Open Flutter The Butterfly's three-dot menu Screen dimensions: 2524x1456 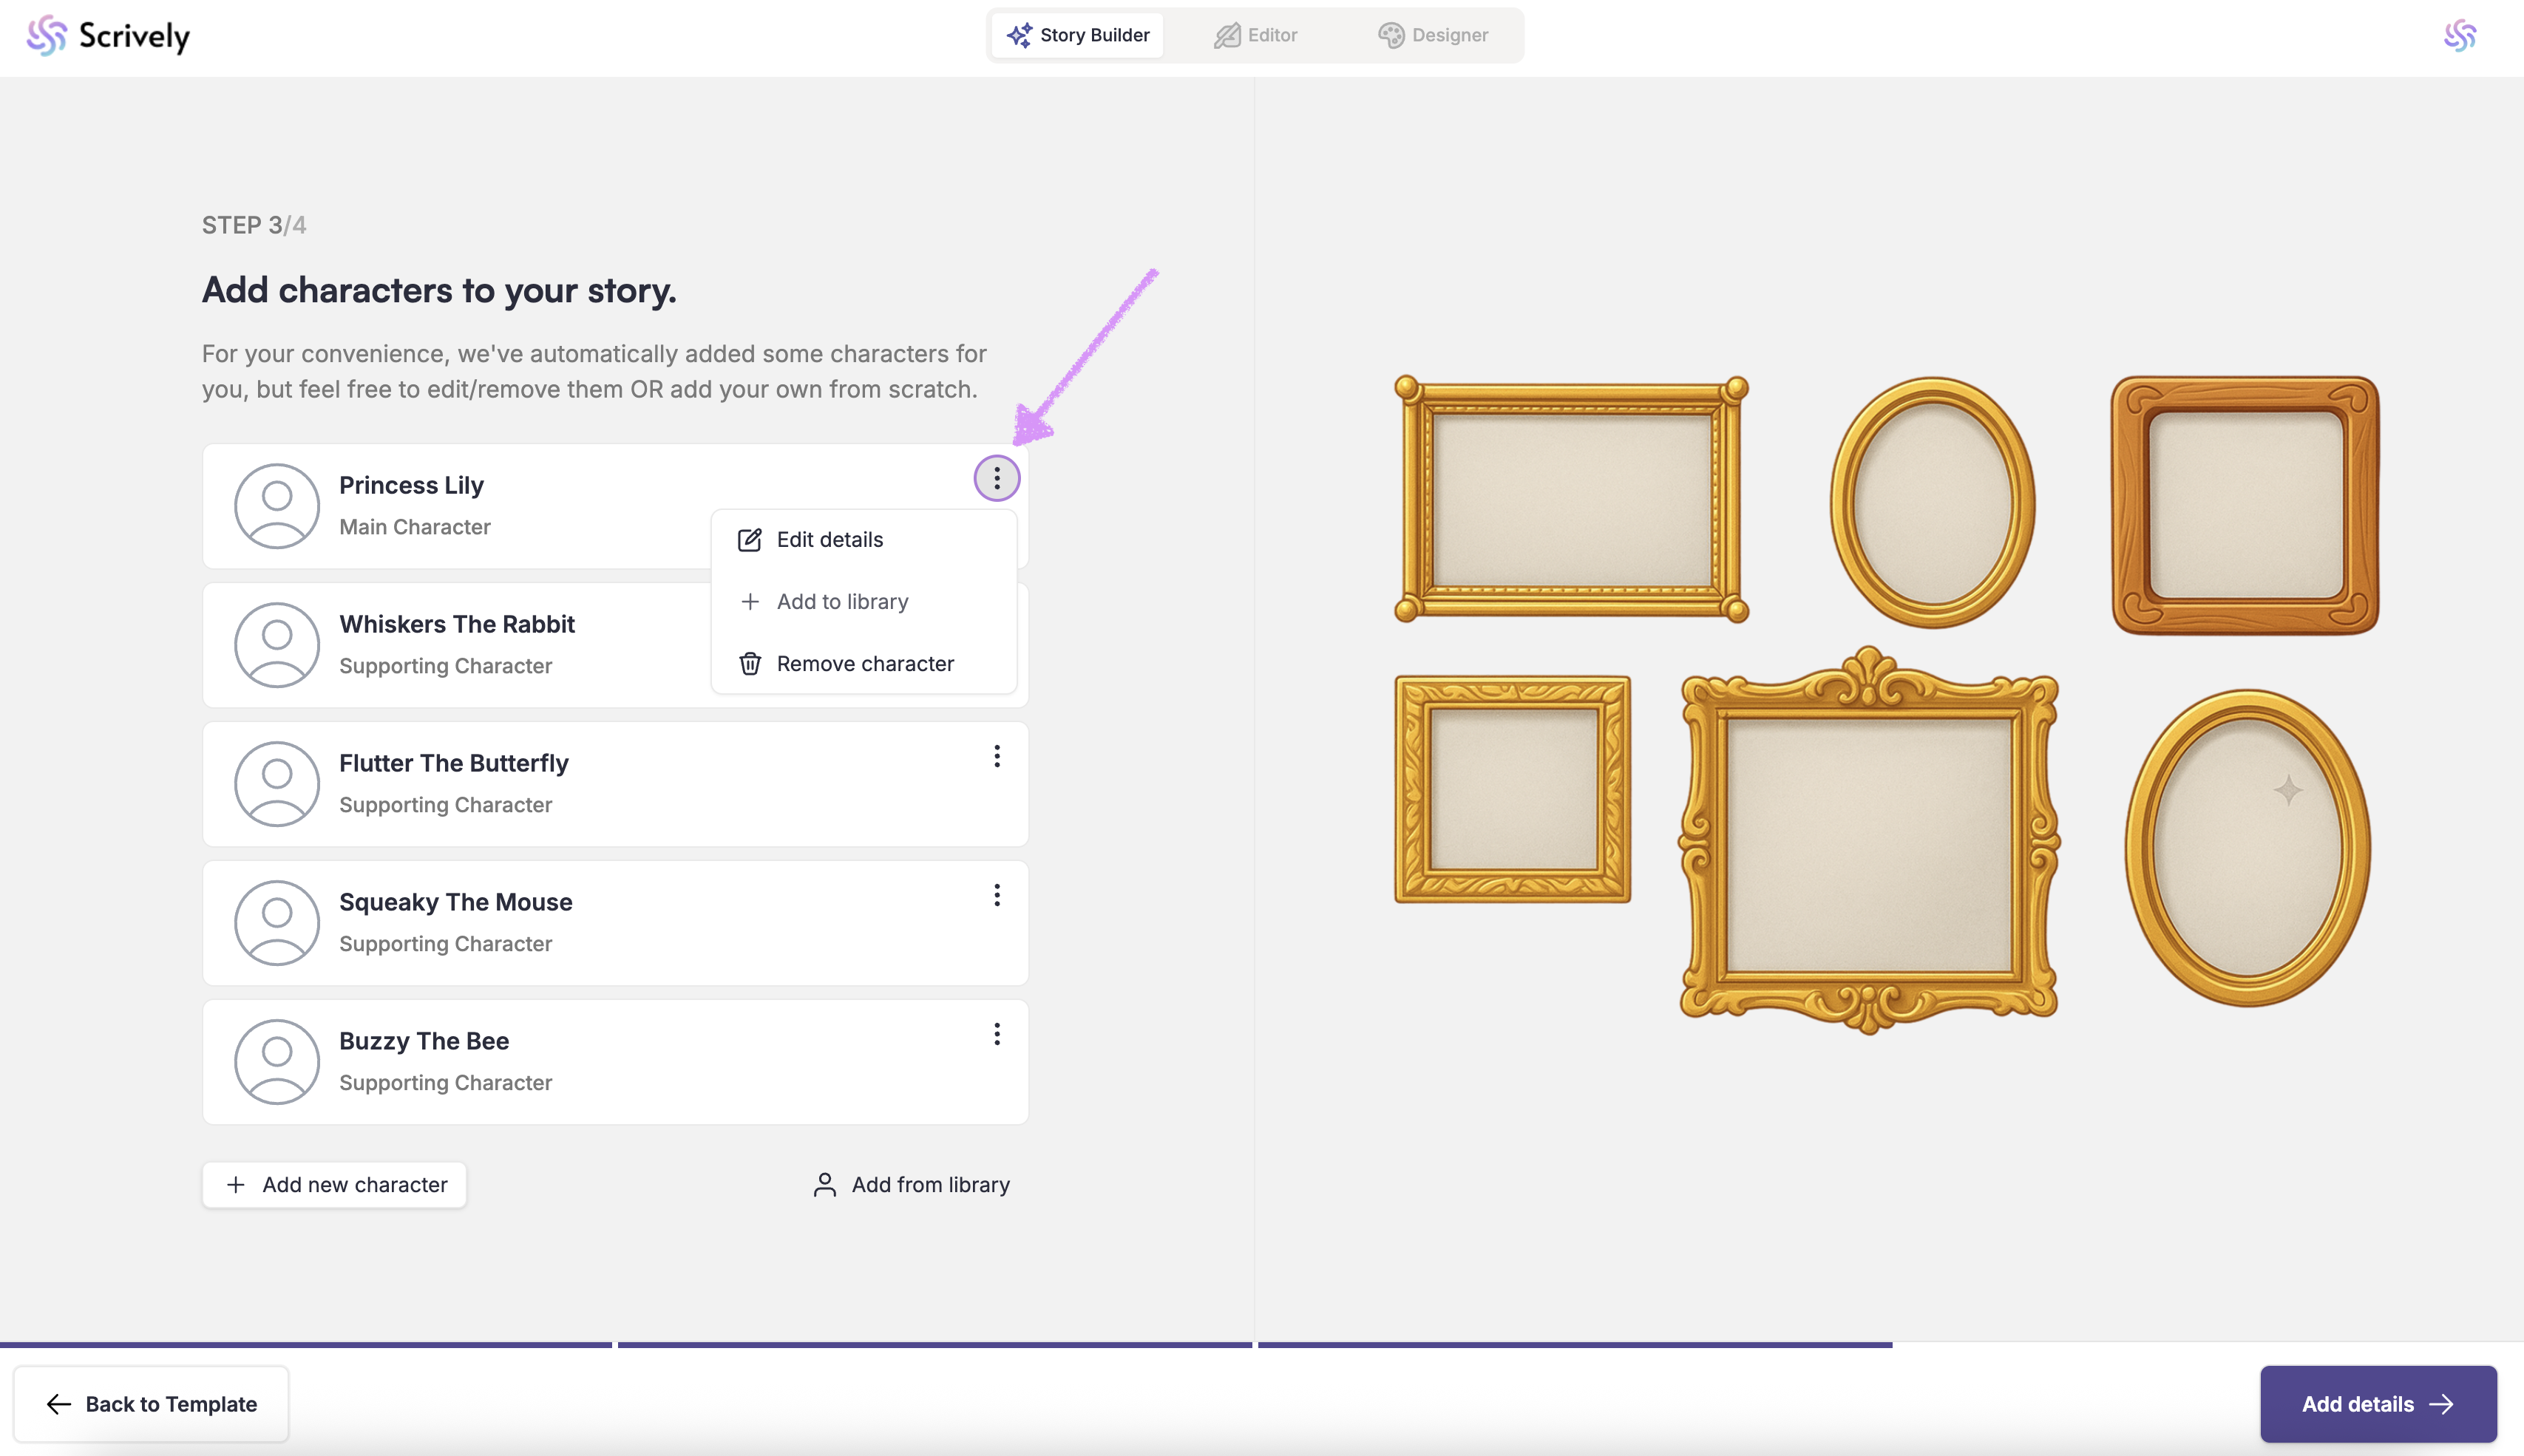point(996,757)
